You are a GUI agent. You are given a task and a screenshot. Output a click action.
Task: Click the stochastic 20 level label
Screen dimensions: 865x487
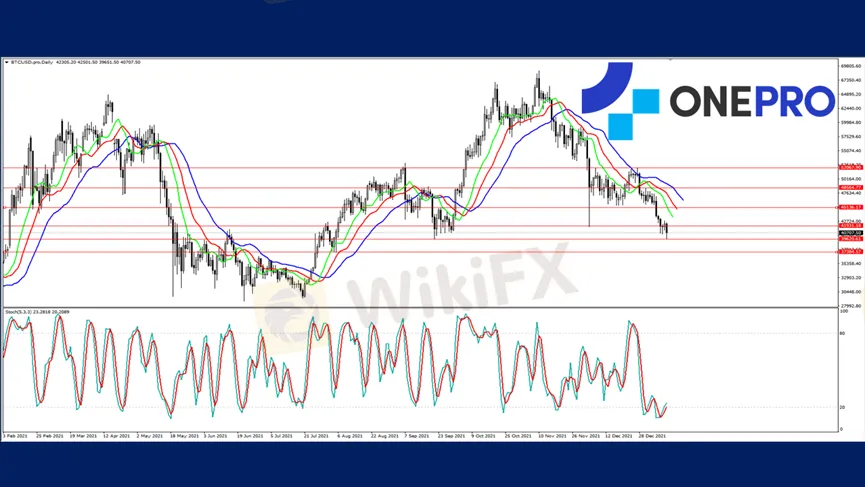(x=842, y=407)
